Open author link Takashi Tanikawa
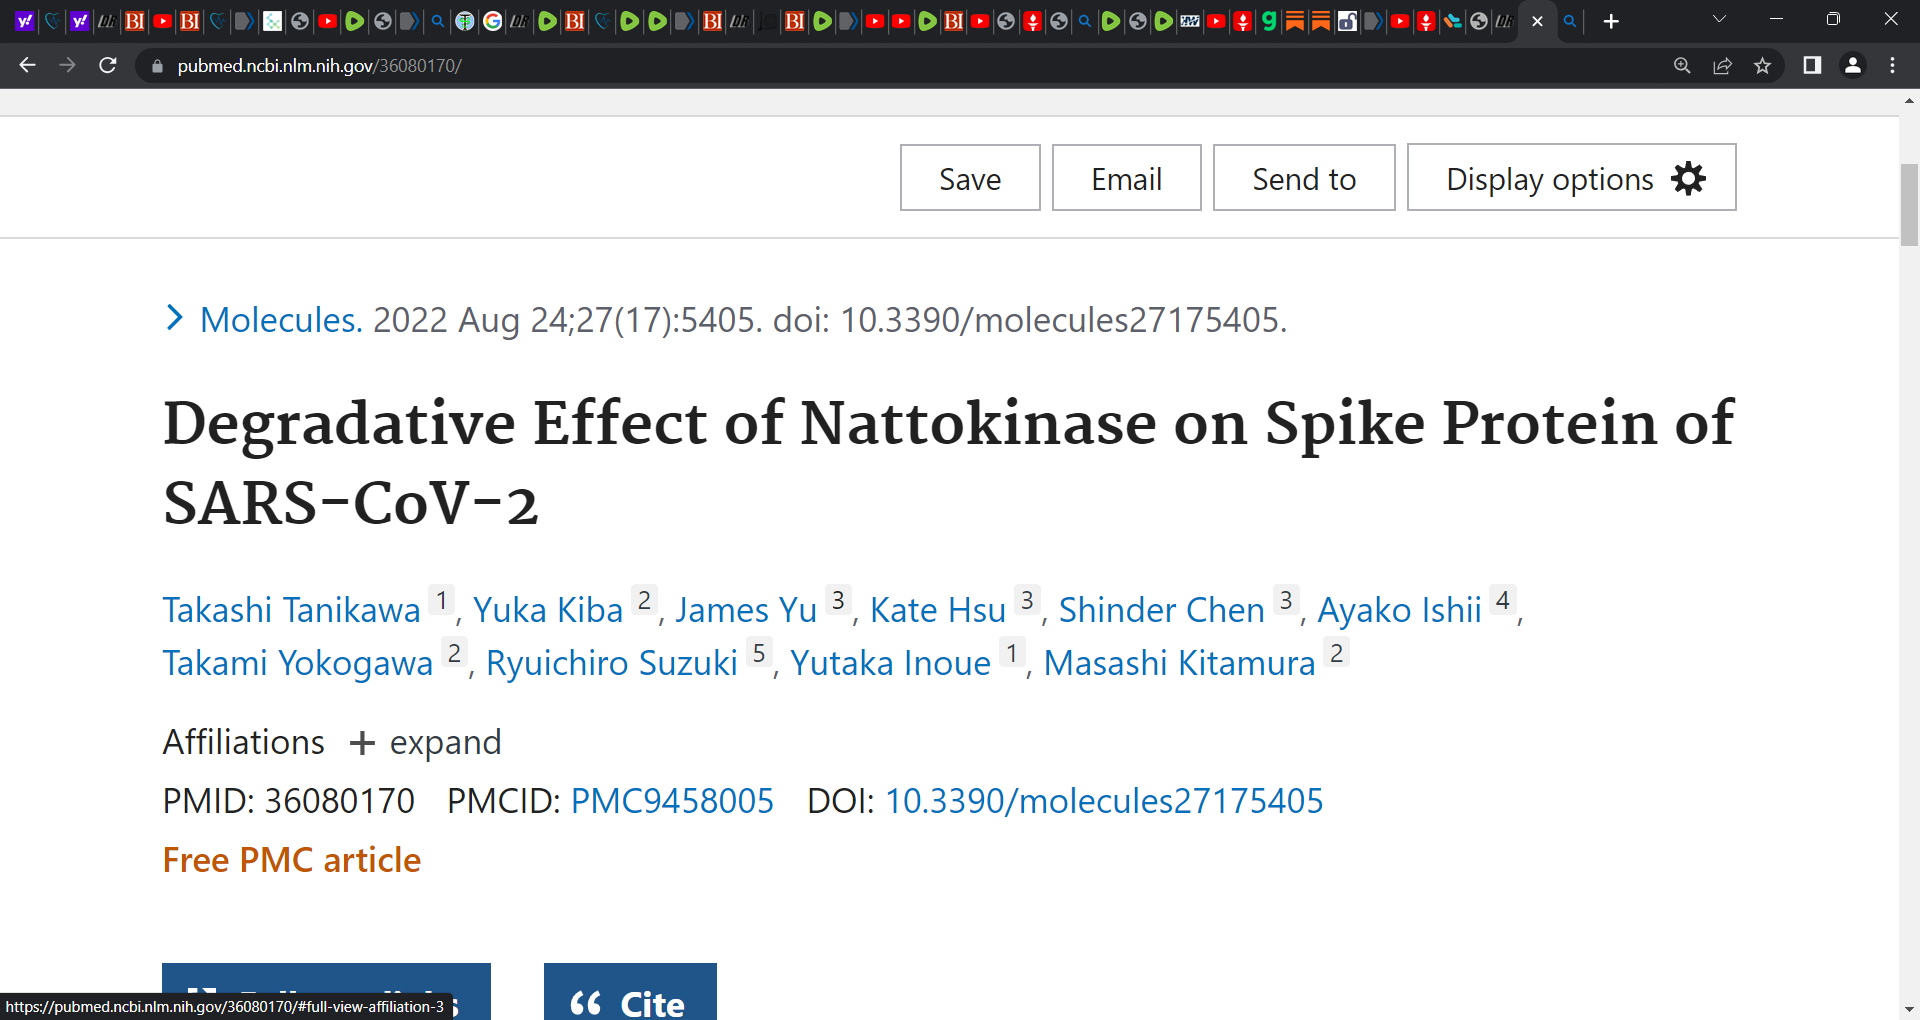This screenshot has width=1920, height=1020. tap(292, 610)
